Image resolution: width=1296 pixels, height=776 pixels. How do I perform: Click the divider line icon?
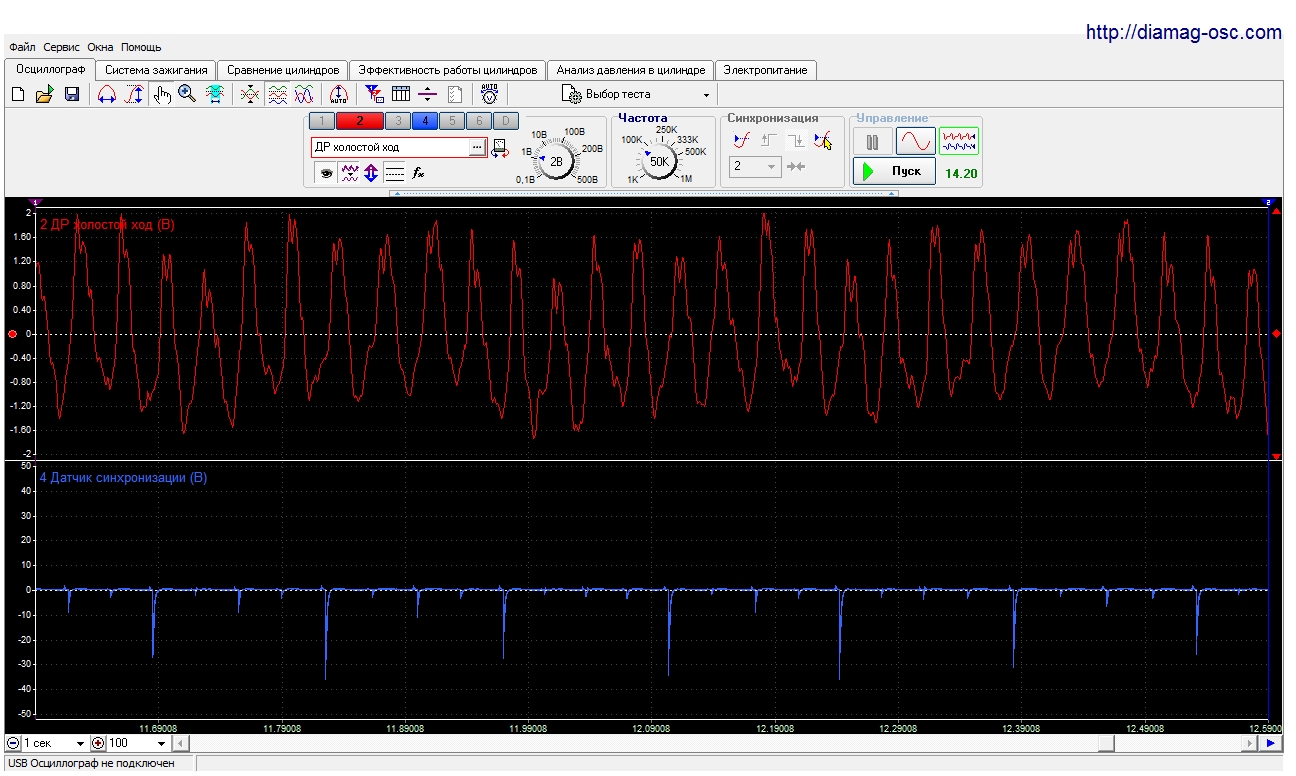(428, 94)
